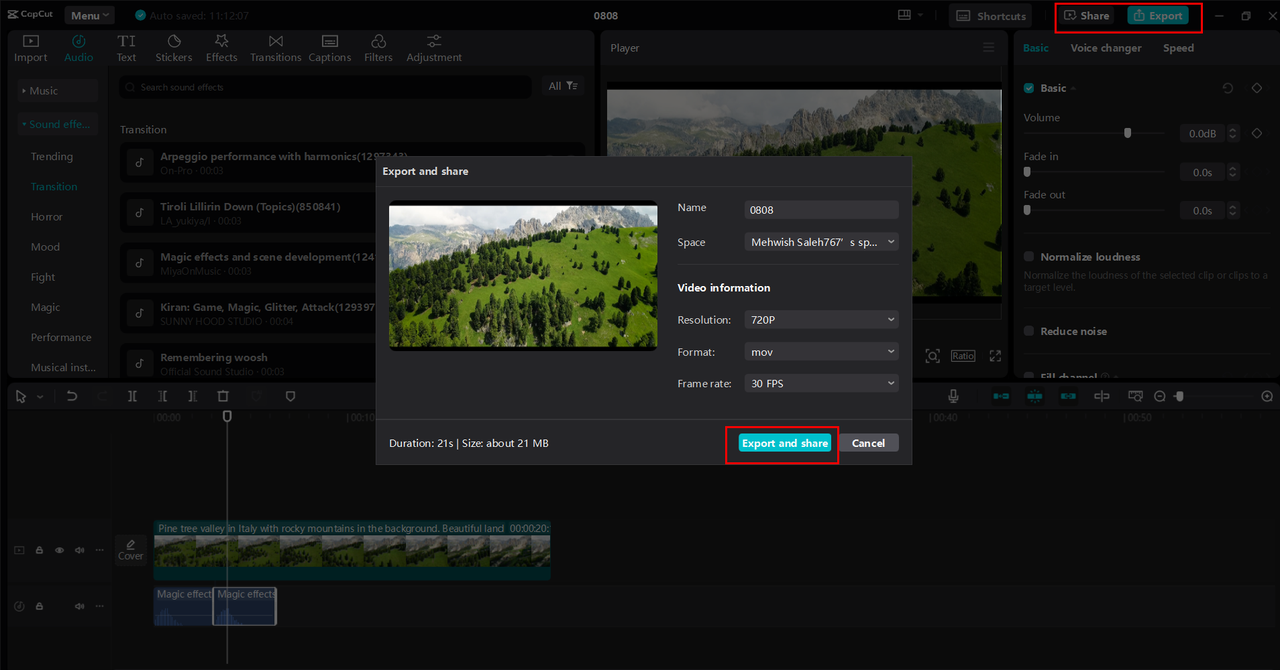Open the selection tool mode chevron
This screenshot has width=1280, height=670.
(40, 397)
